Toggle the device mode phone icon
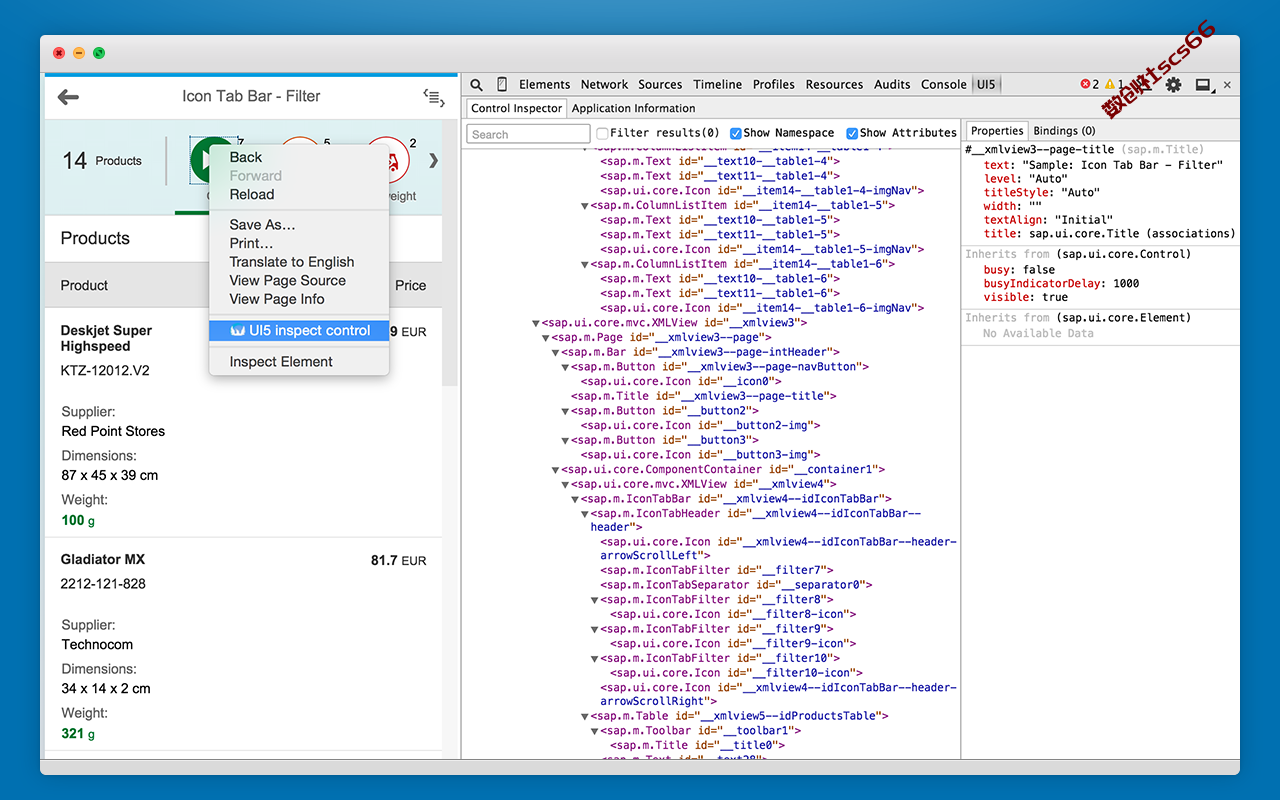Image resolution: width=1280 pixels, height=800 pixels. (501, 85)
